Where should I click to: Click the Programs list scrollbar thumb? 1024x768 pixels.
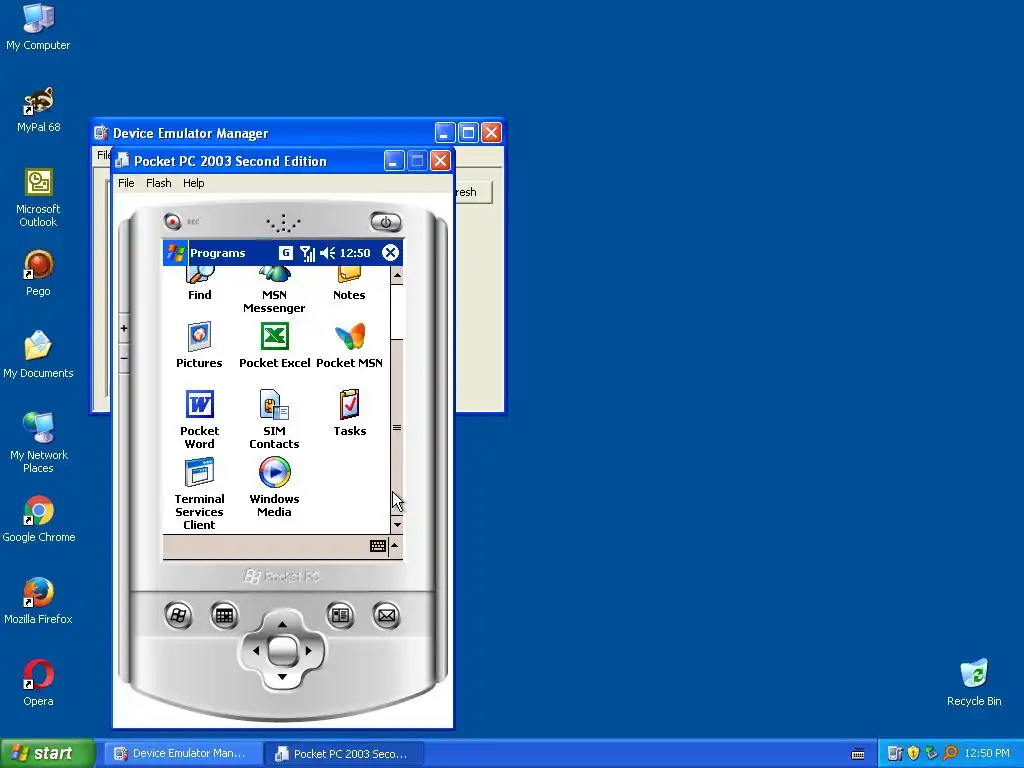(x=396, y=428)
